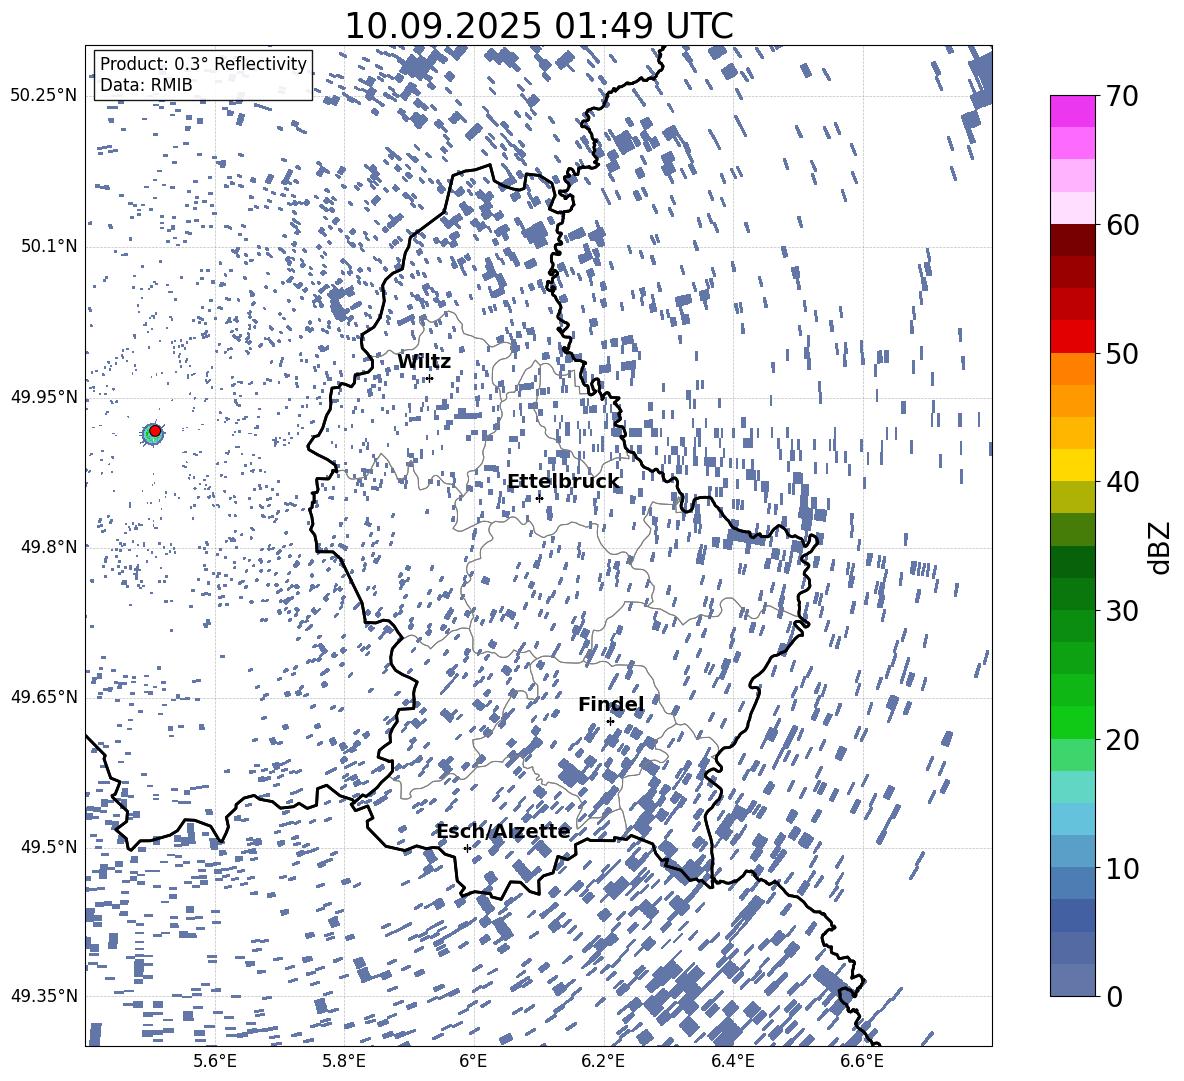Click the Wiltz station cross marker
The height and width of the screenshot is (1081, 1184).
pos(430,378)
